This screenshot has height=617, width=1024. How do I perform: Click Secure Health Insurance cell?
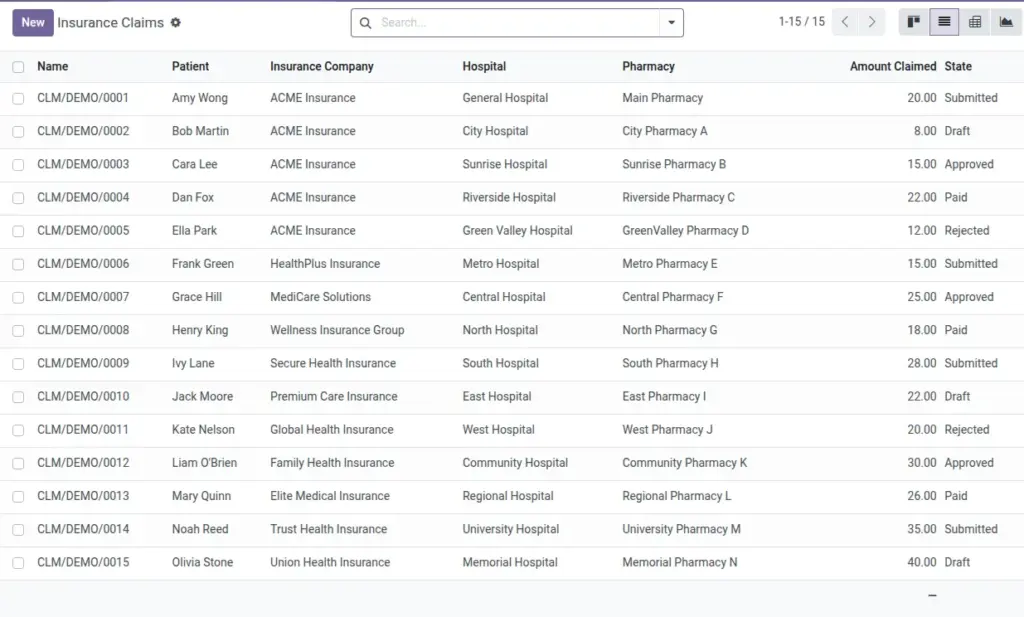[333, 363]
